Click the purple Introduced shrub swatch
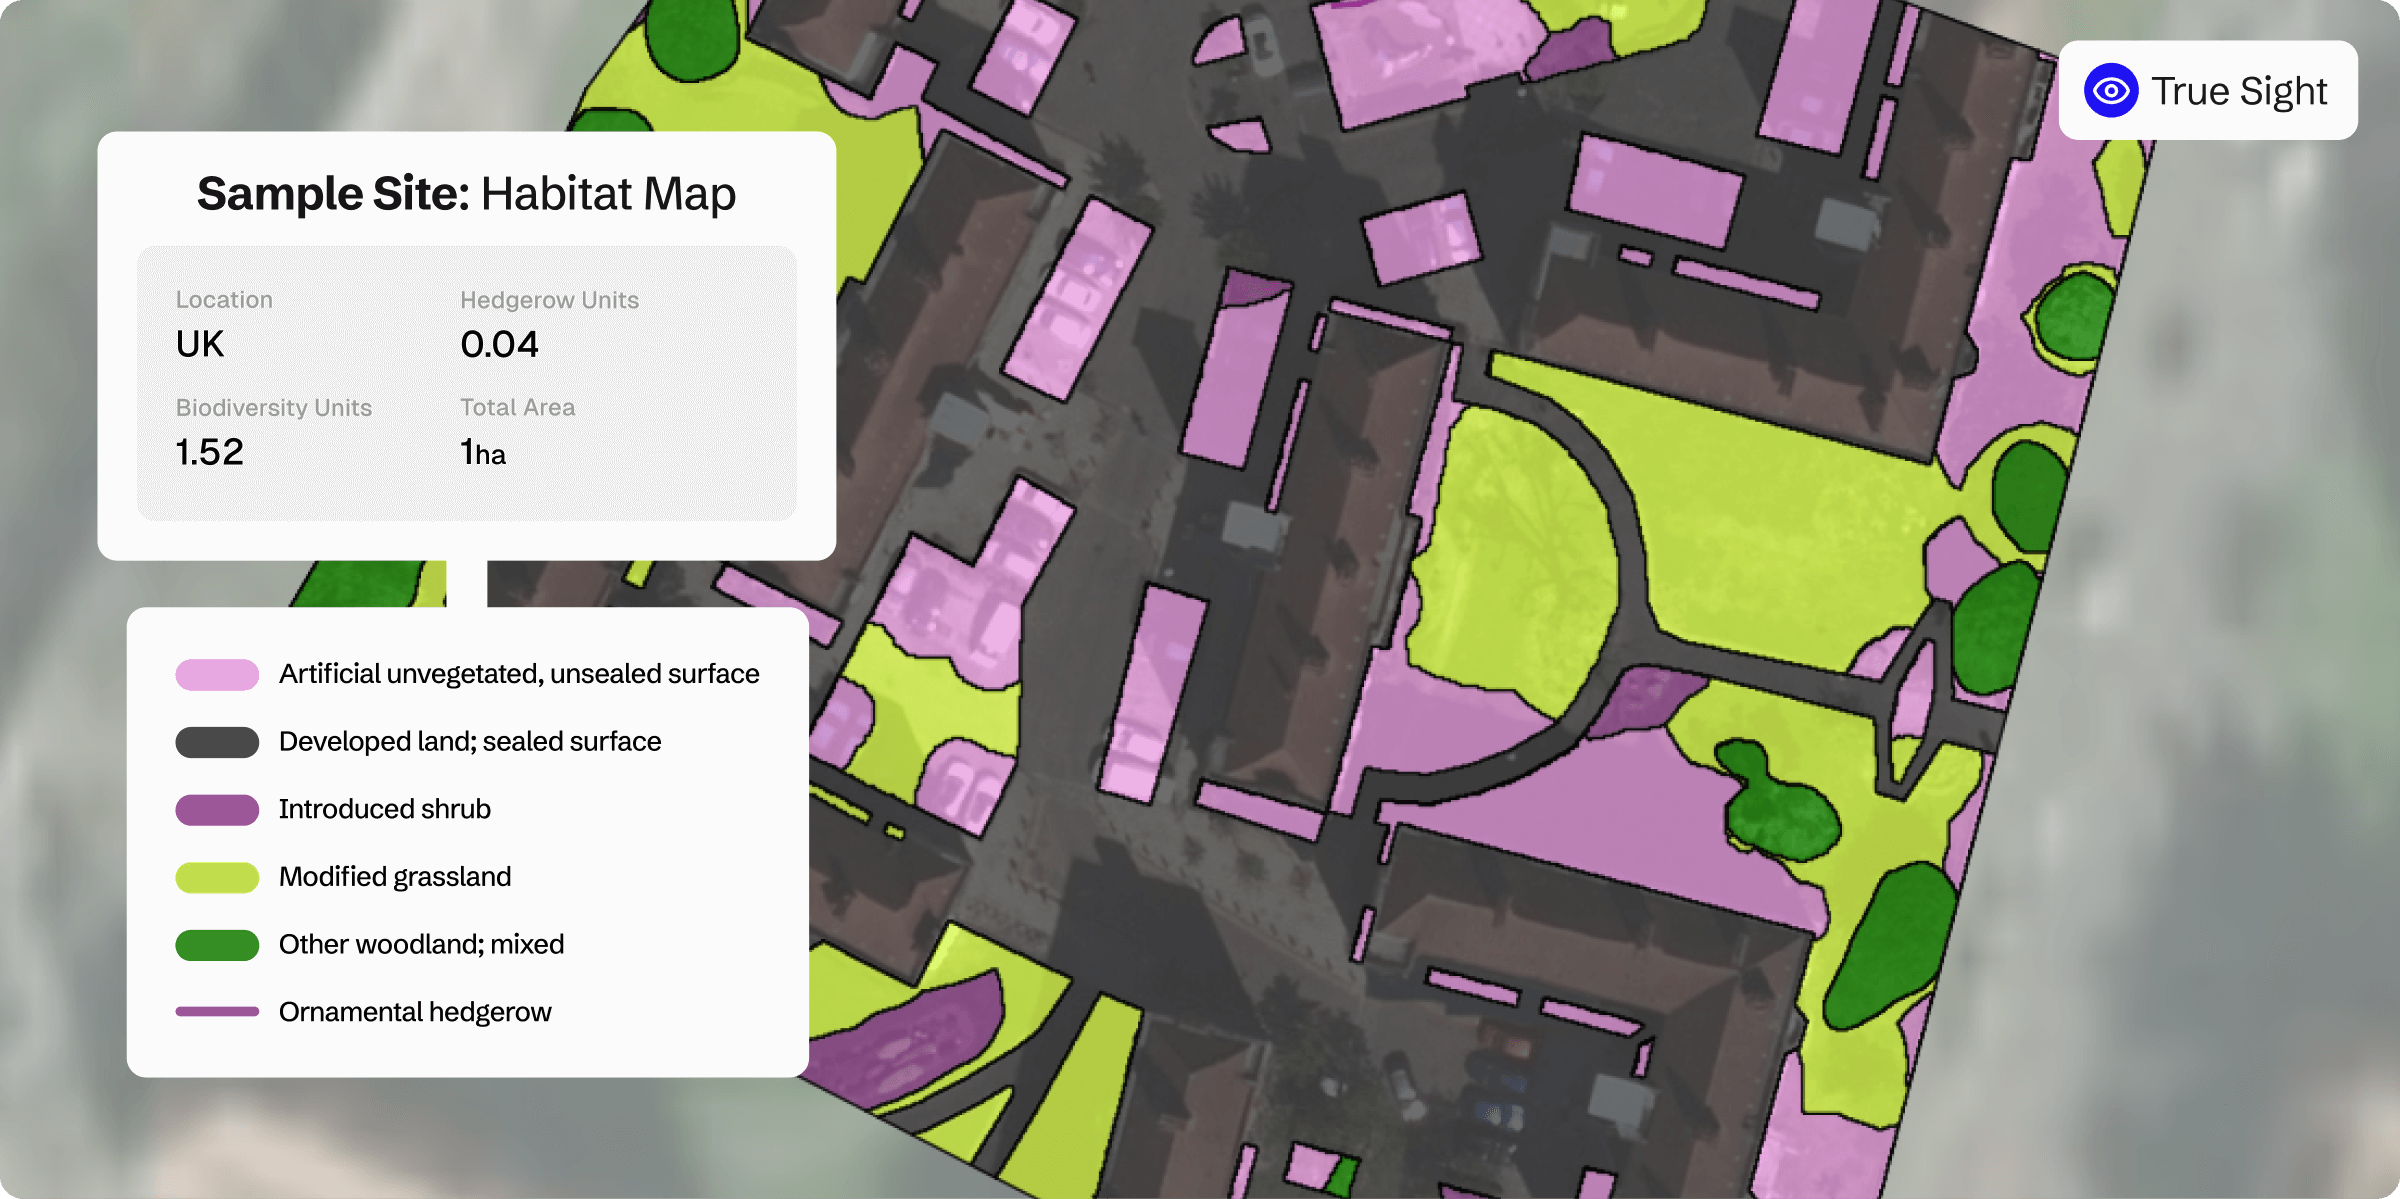The height and width of the screenshot is (1199, 2400). point(216,809)
